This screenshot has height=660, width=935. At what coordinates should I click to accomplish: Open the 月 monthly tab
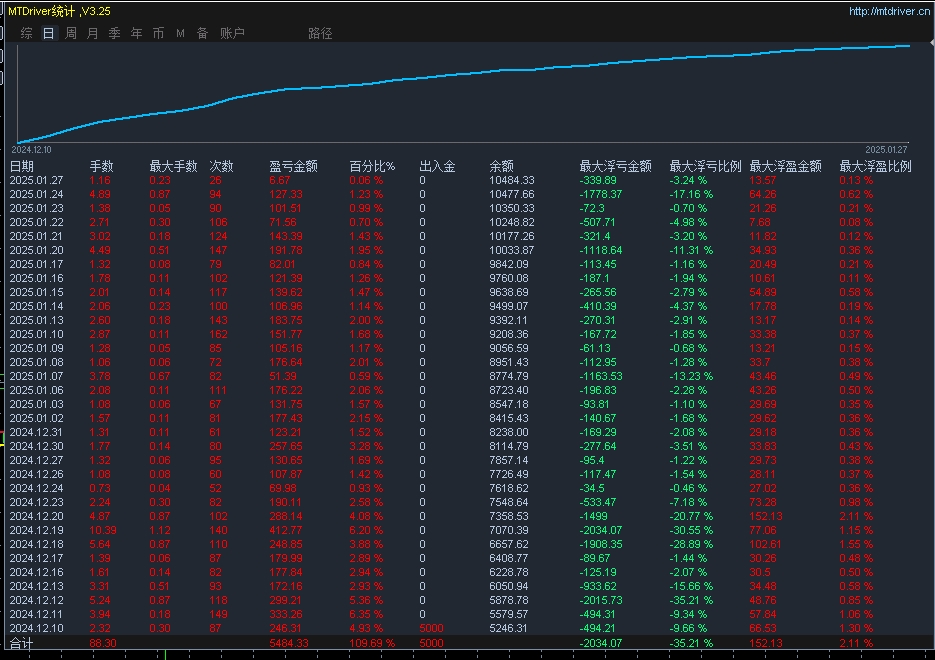tap(92, 33)
